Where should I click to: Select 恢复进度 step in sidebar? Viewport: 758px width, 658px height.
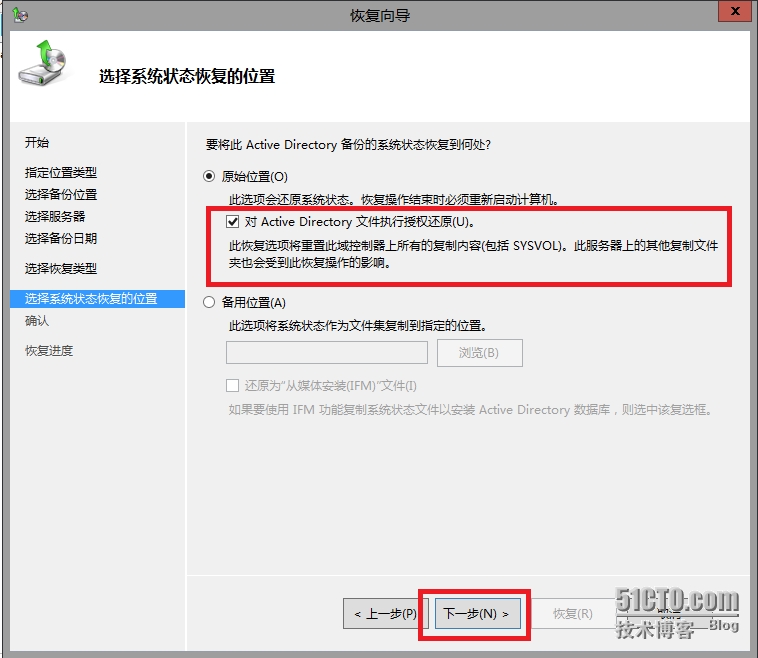[49, 351]
